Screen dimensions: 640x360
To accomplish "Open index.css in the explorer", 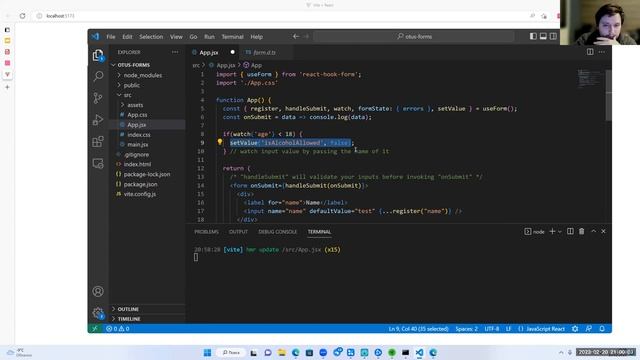I will (x=147, y=134).
